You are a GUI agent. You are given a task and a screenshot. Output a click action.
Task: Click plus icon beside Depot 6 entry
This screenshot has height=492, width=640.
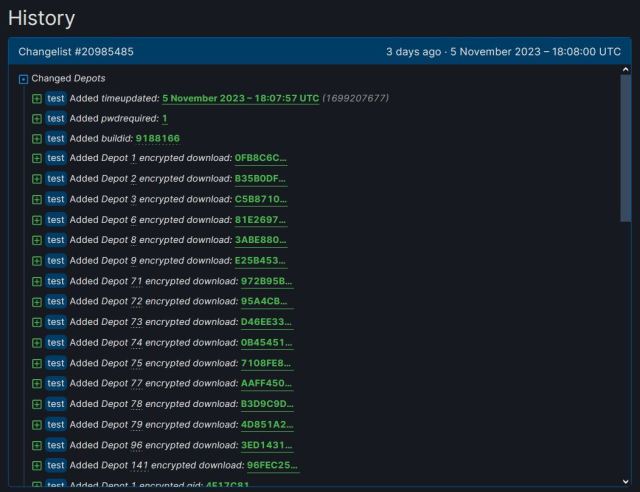coord(37,220)
